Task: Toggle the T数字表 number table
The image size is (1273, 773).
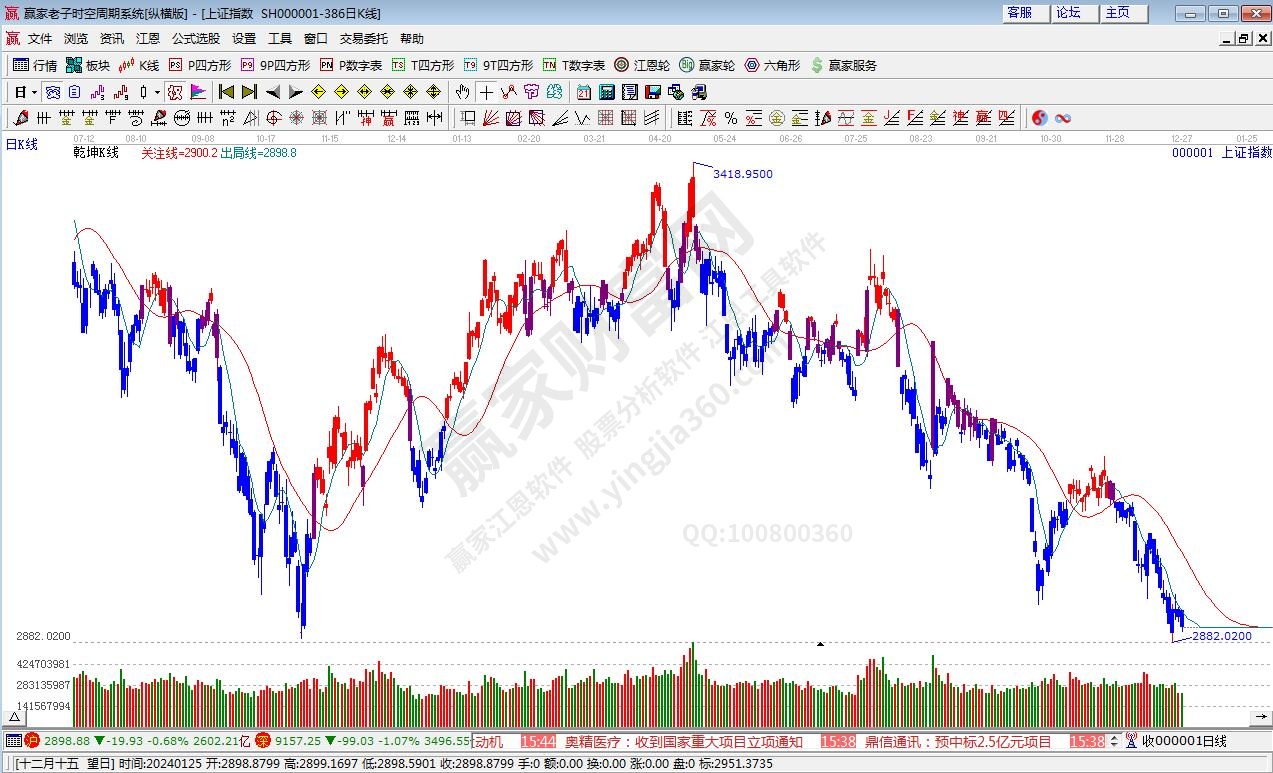Action: pos(574,65)
